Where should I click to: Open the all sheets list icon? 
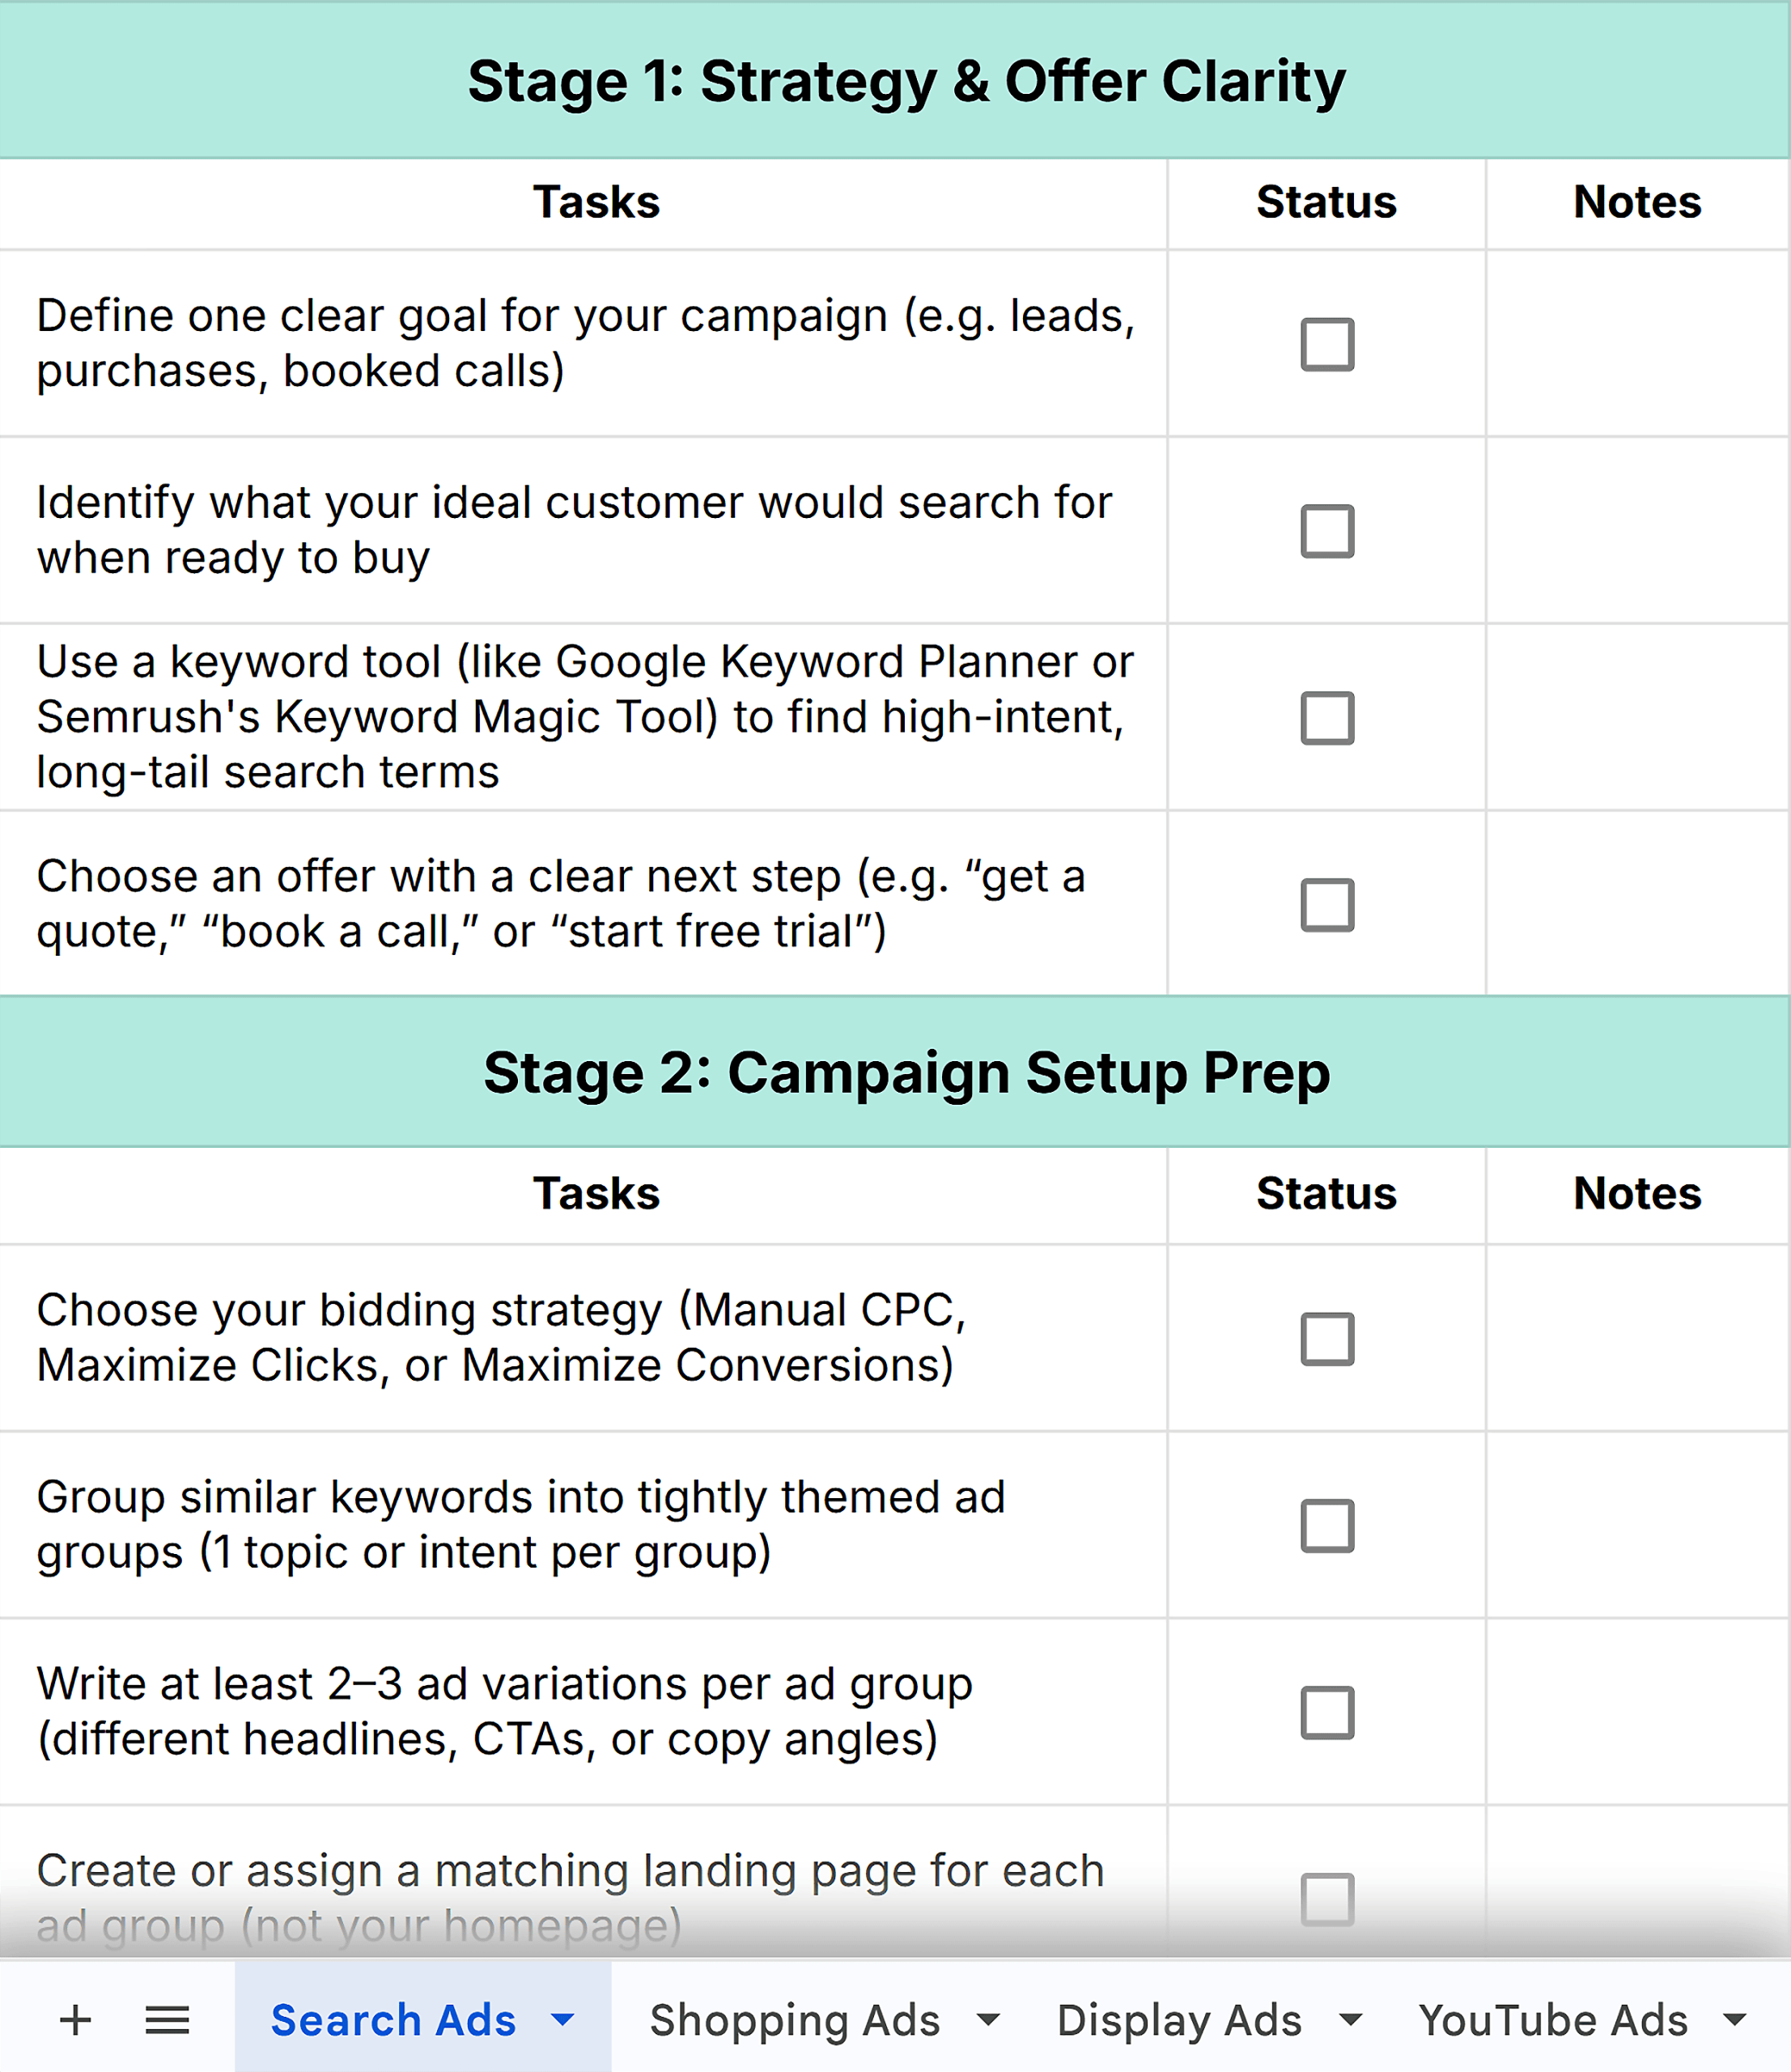click(x=167, y=2020)
